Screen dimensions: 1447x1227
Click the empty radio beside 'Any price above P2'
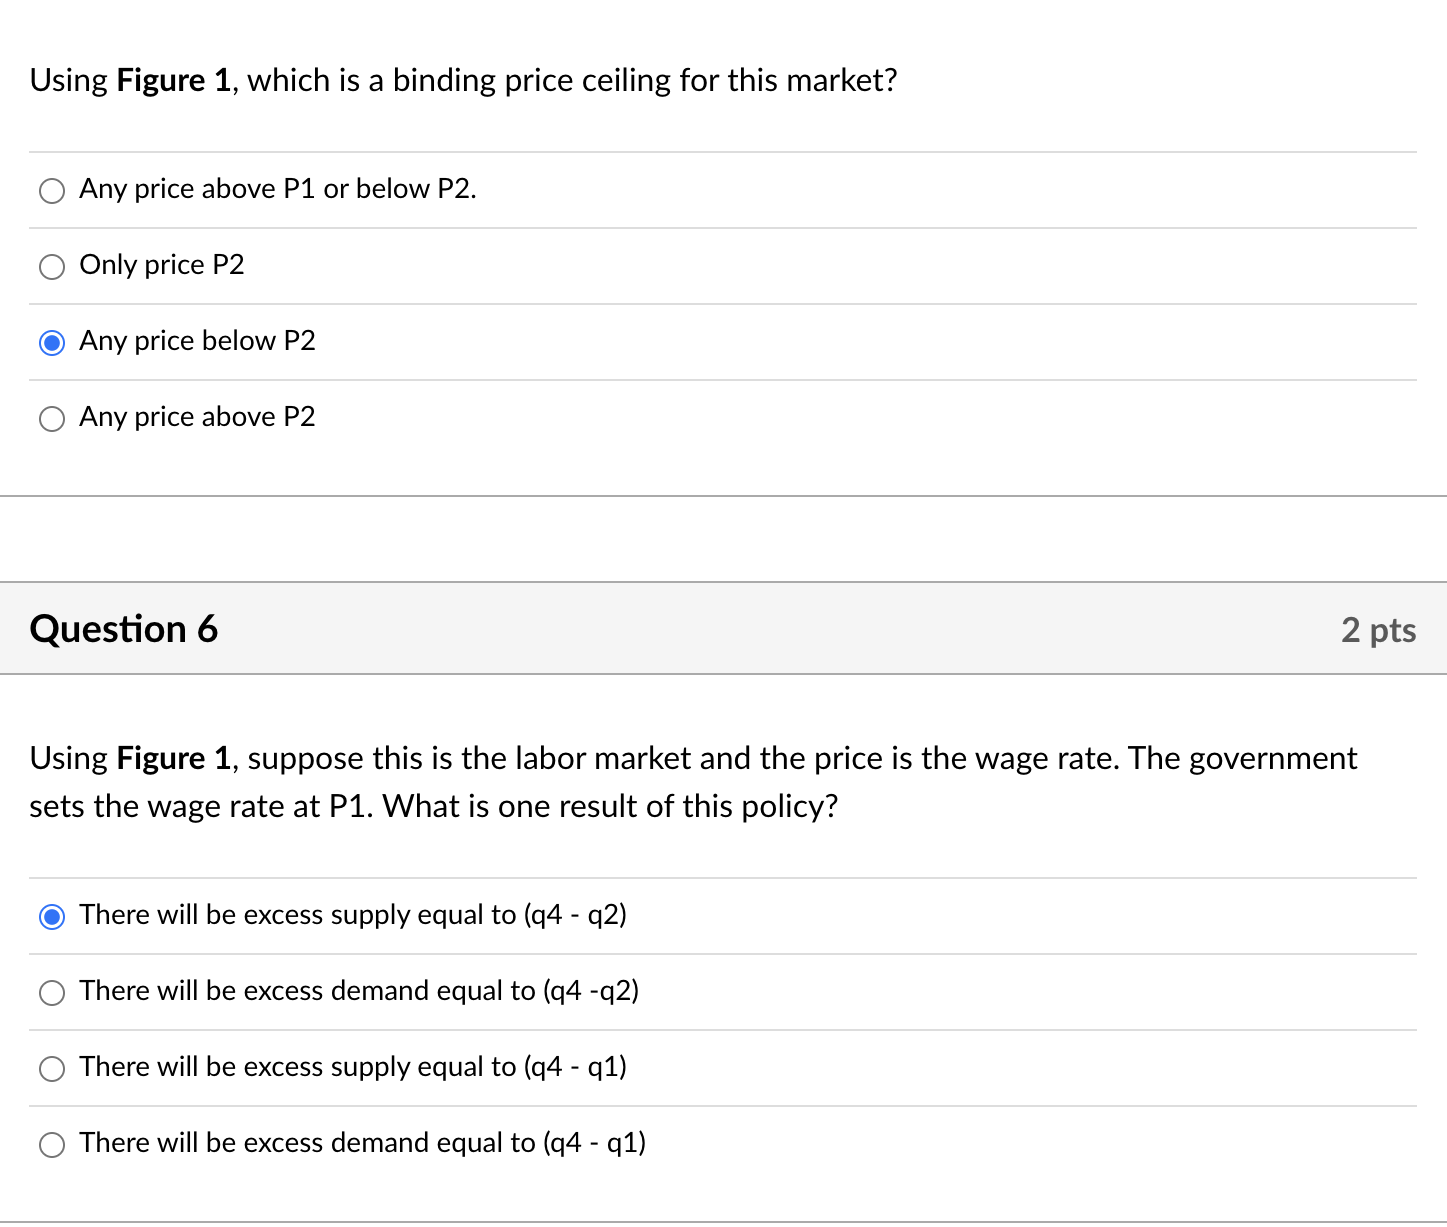pyautogui.click(x=51, y=419)
